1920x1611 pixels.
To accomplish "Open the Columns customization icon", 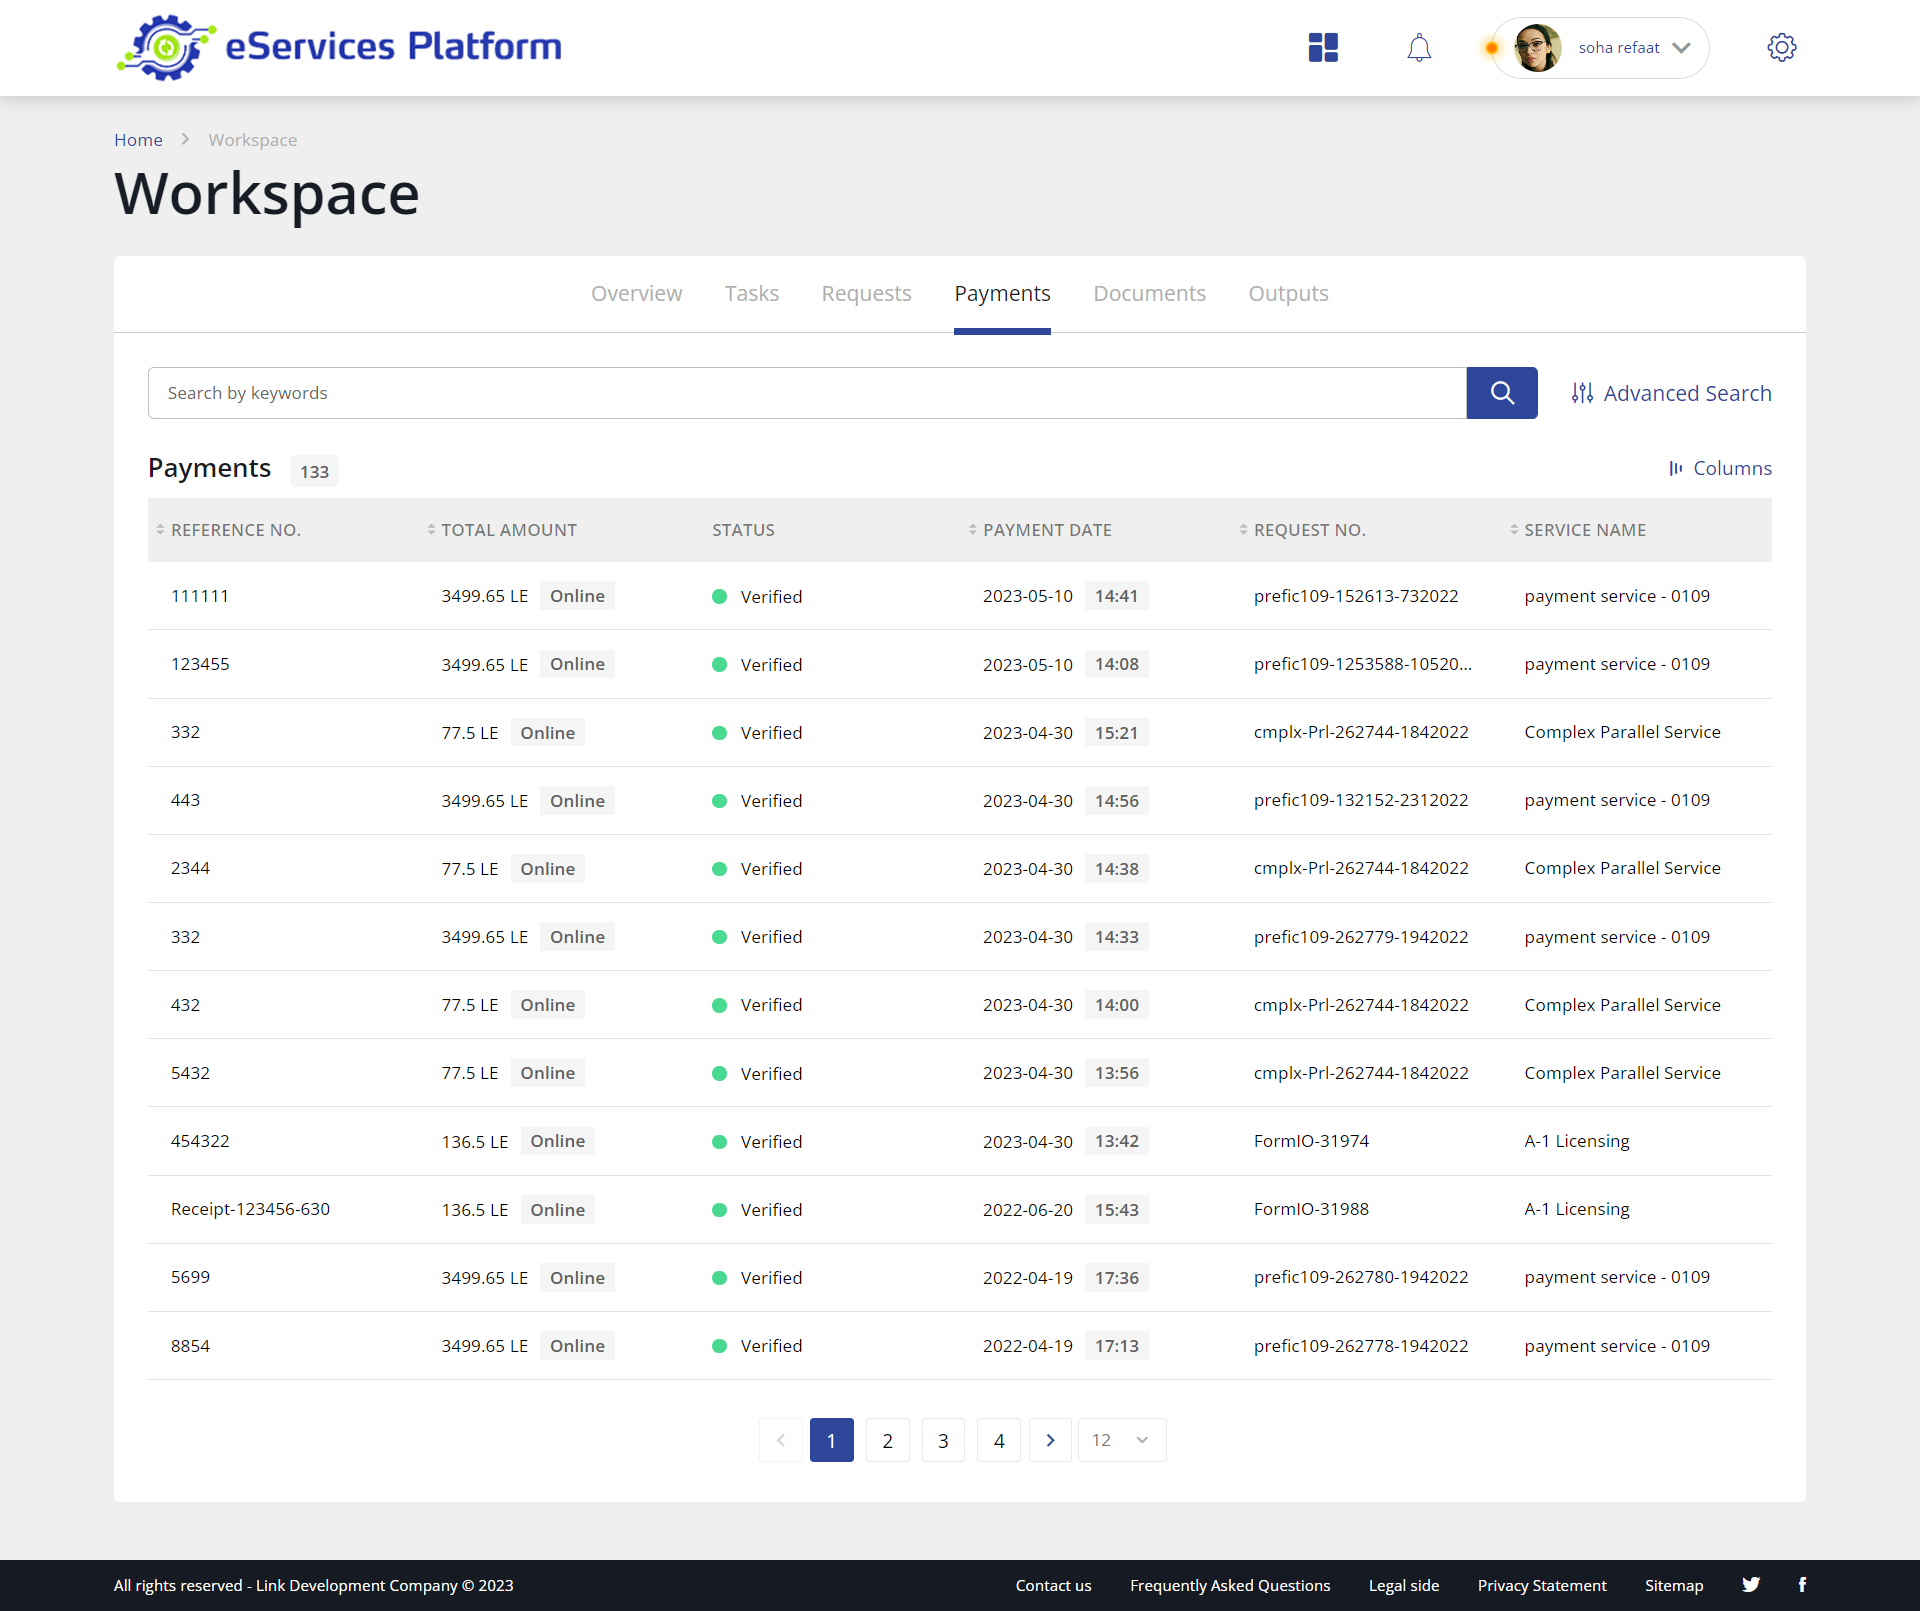I will point(1677,468).
